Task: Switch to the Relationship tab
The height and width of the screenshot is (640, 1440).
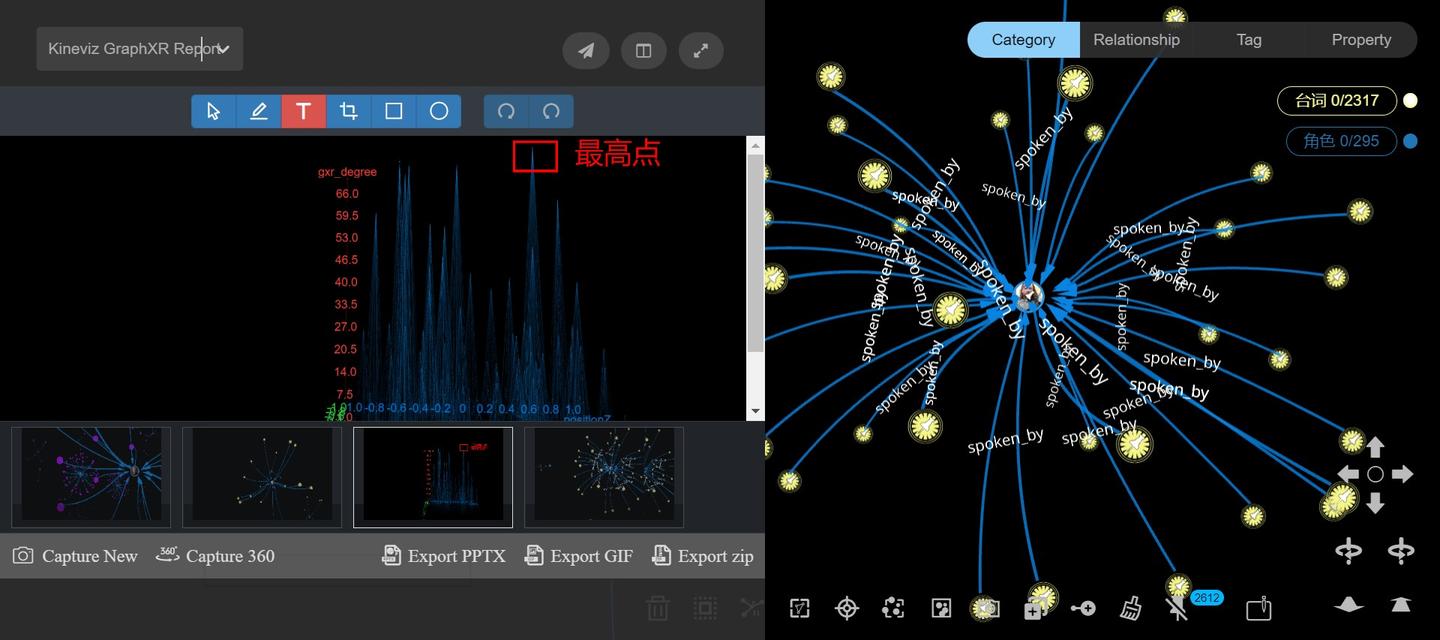Action: click(1136, 39)
